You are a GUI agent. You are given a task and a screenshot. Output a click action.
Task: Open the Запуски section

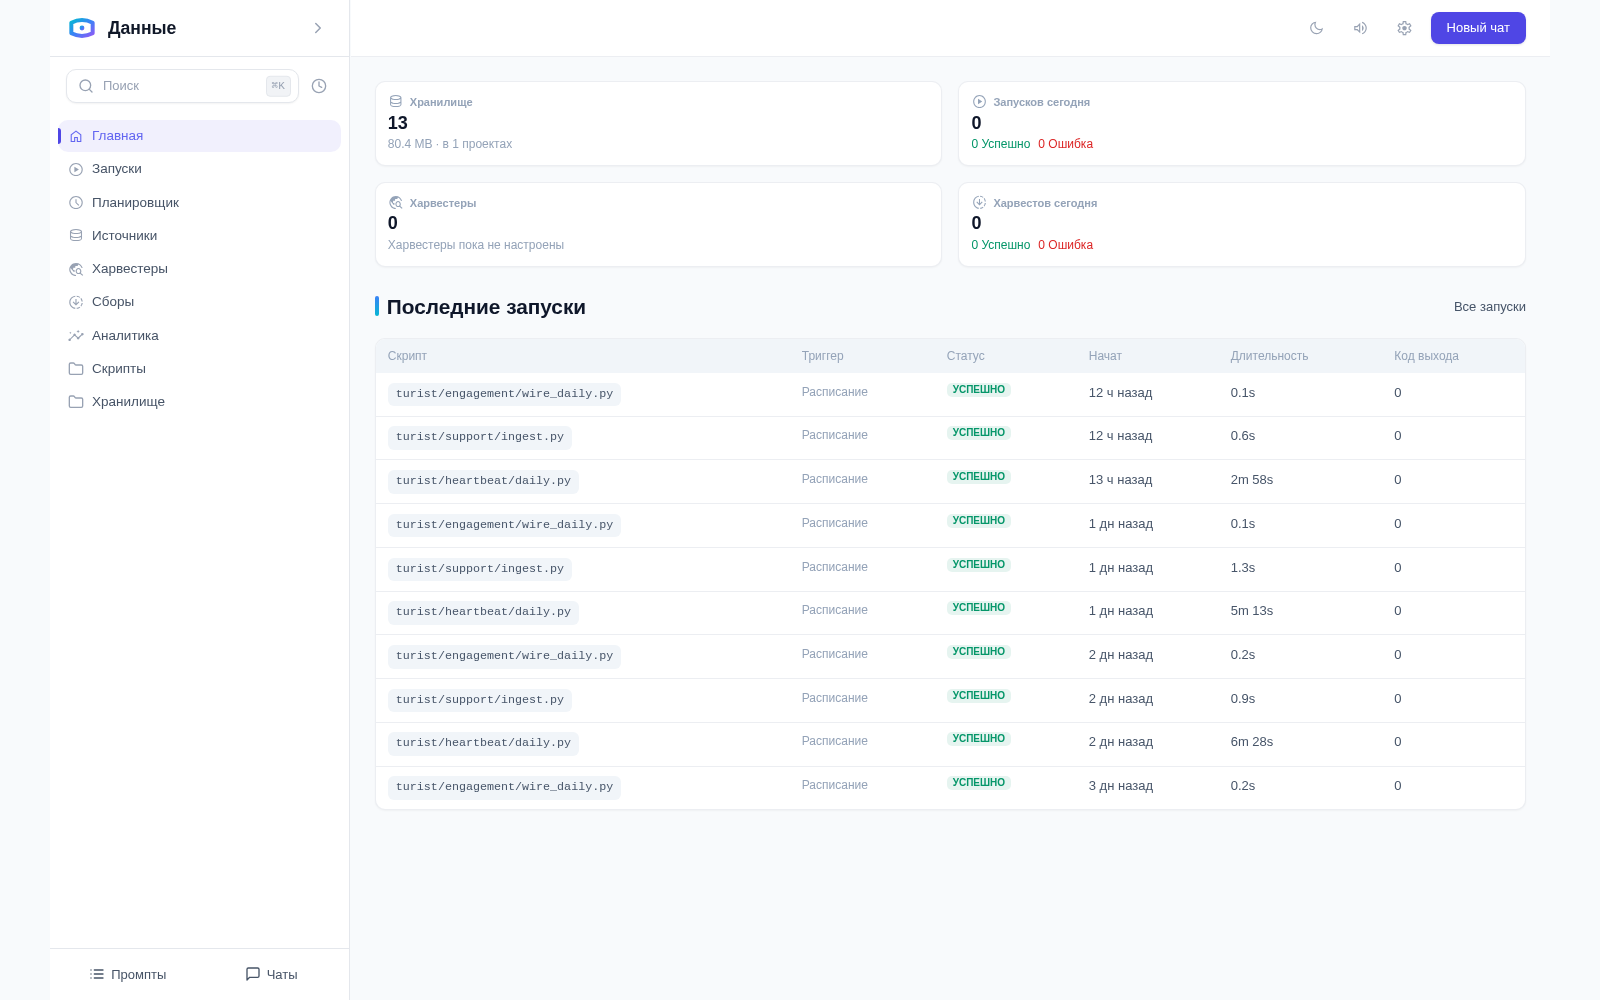coord(199,169)
